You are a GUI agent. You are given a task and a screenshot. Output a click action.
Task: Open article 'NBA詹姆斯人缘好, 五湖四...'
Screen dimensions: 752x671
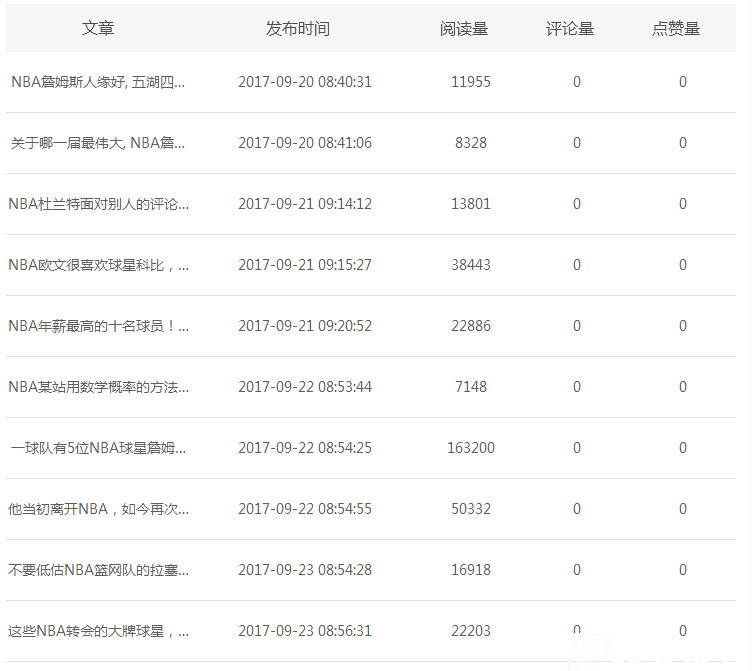pos(98,82)
